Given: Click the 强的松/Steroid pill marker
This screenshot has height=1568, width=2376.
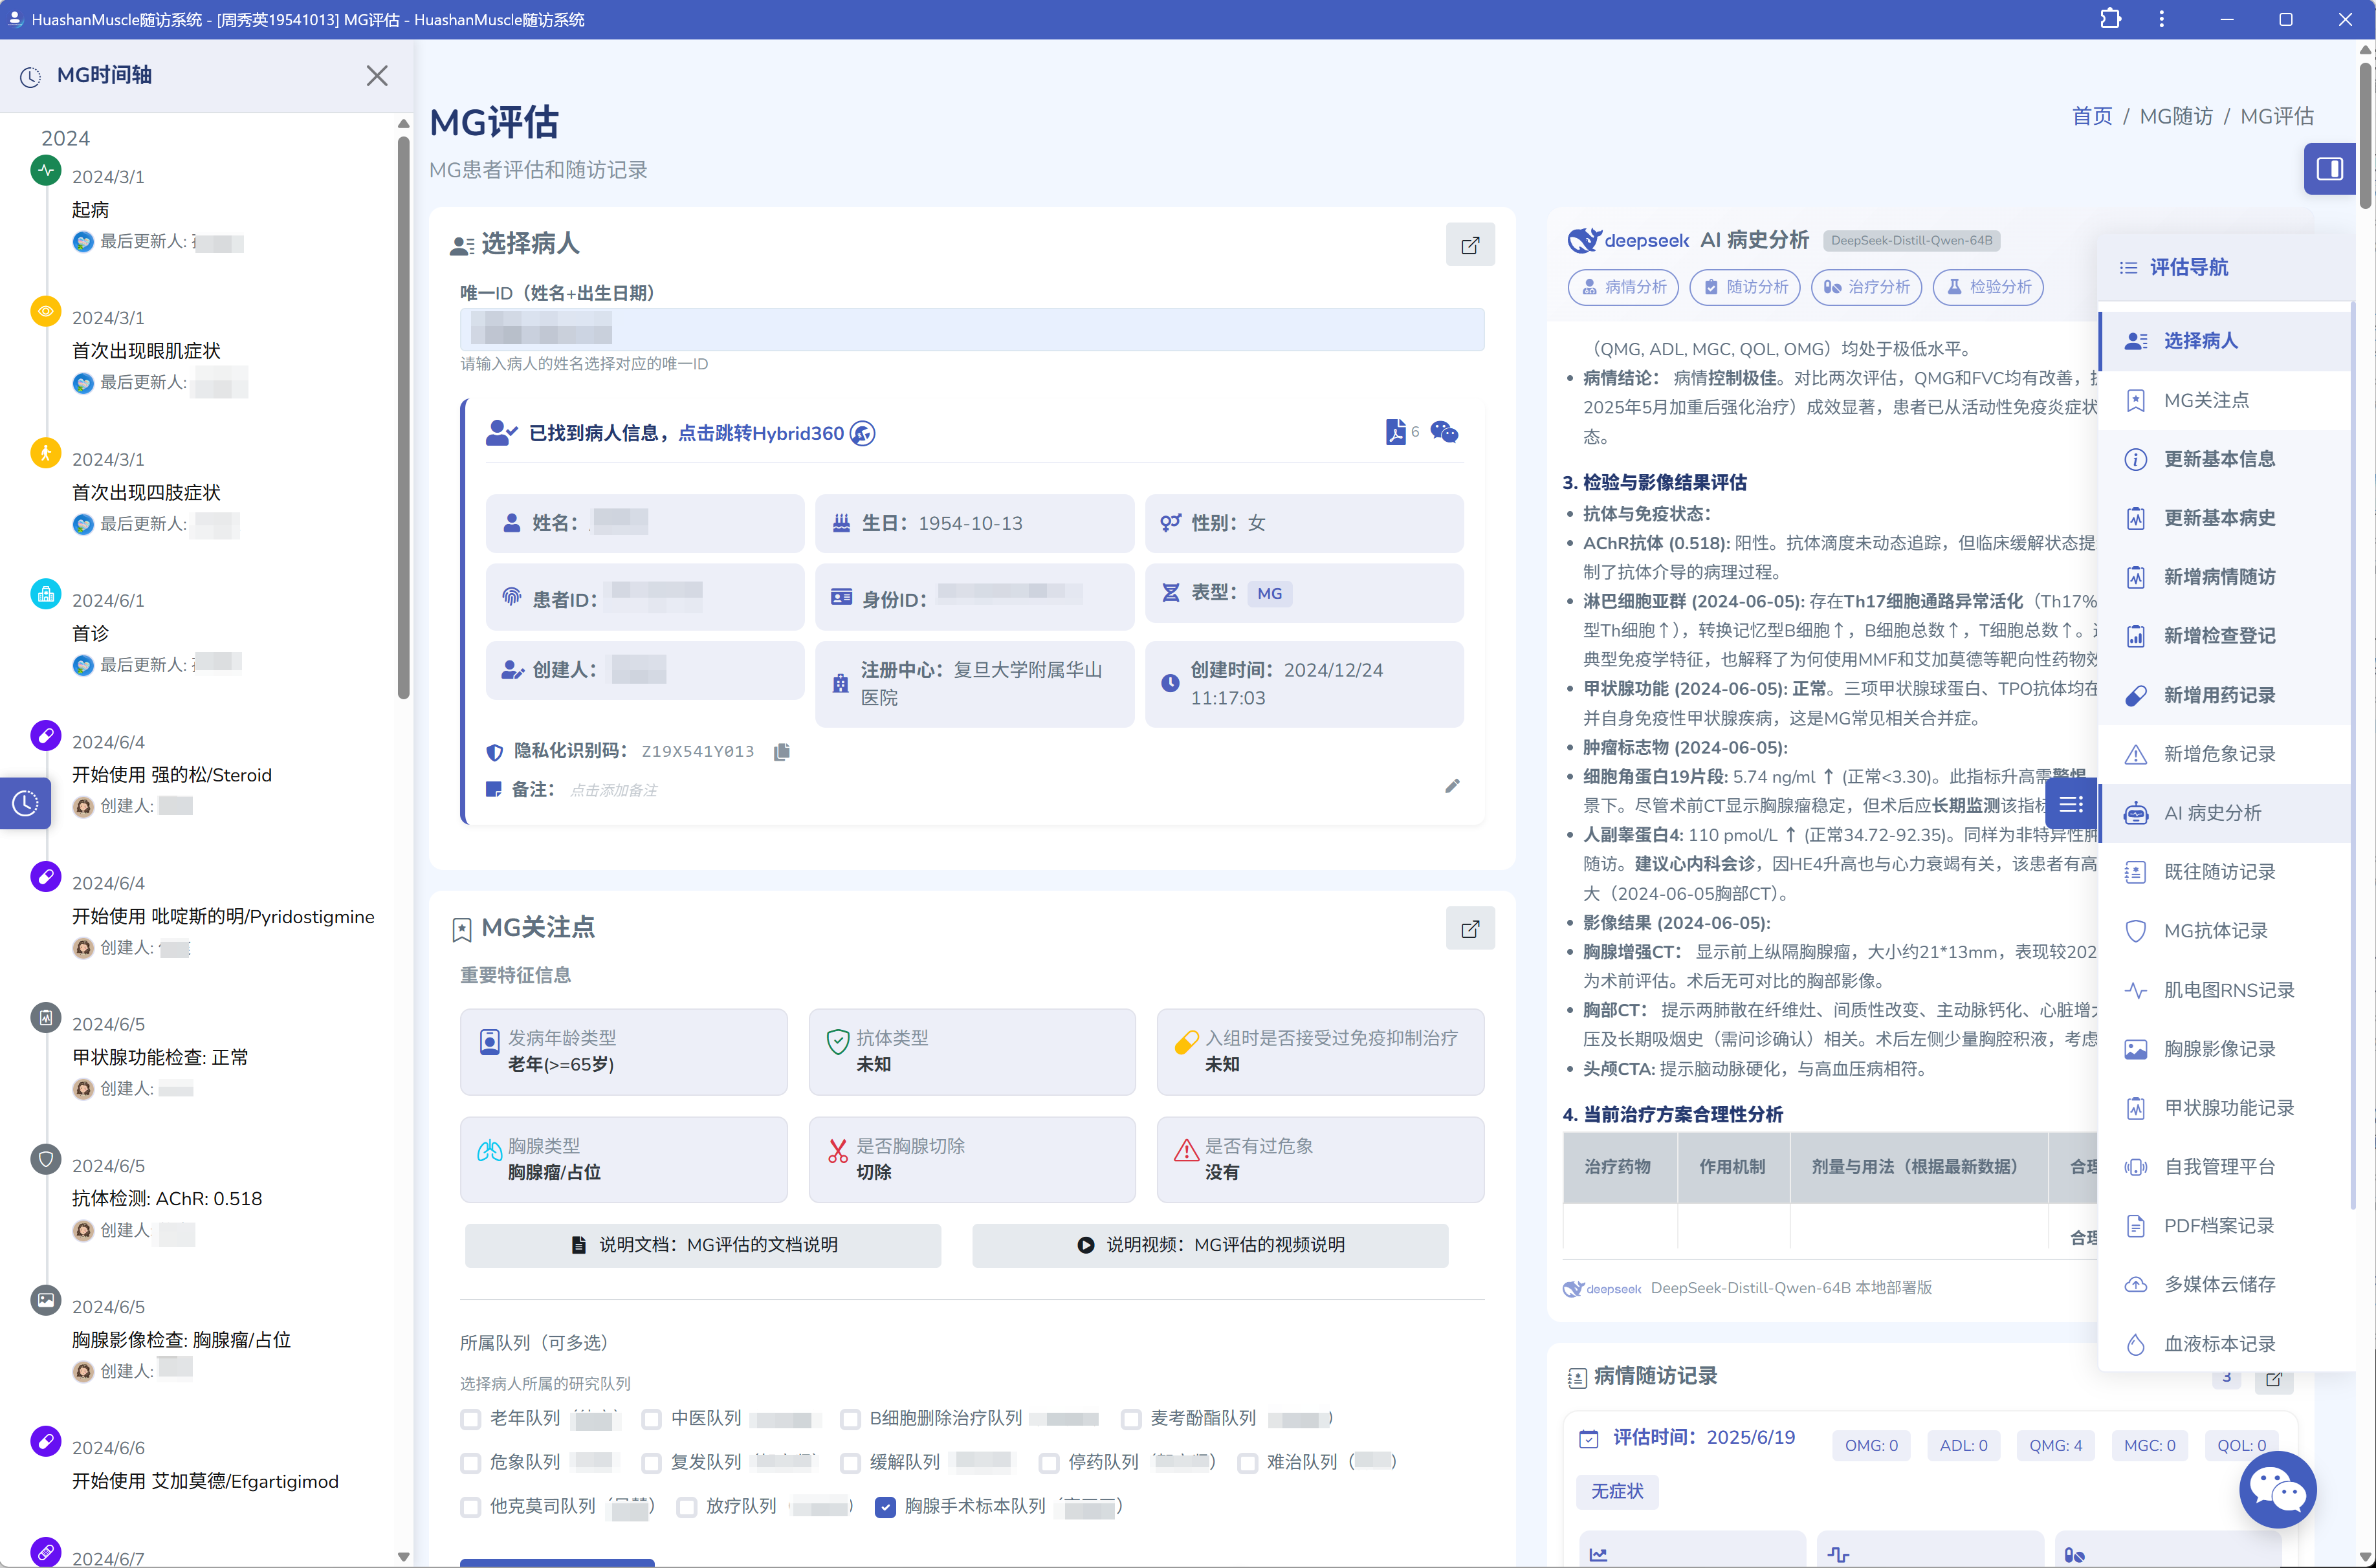Looking at the screenshot, I should (x=46, y=735).
